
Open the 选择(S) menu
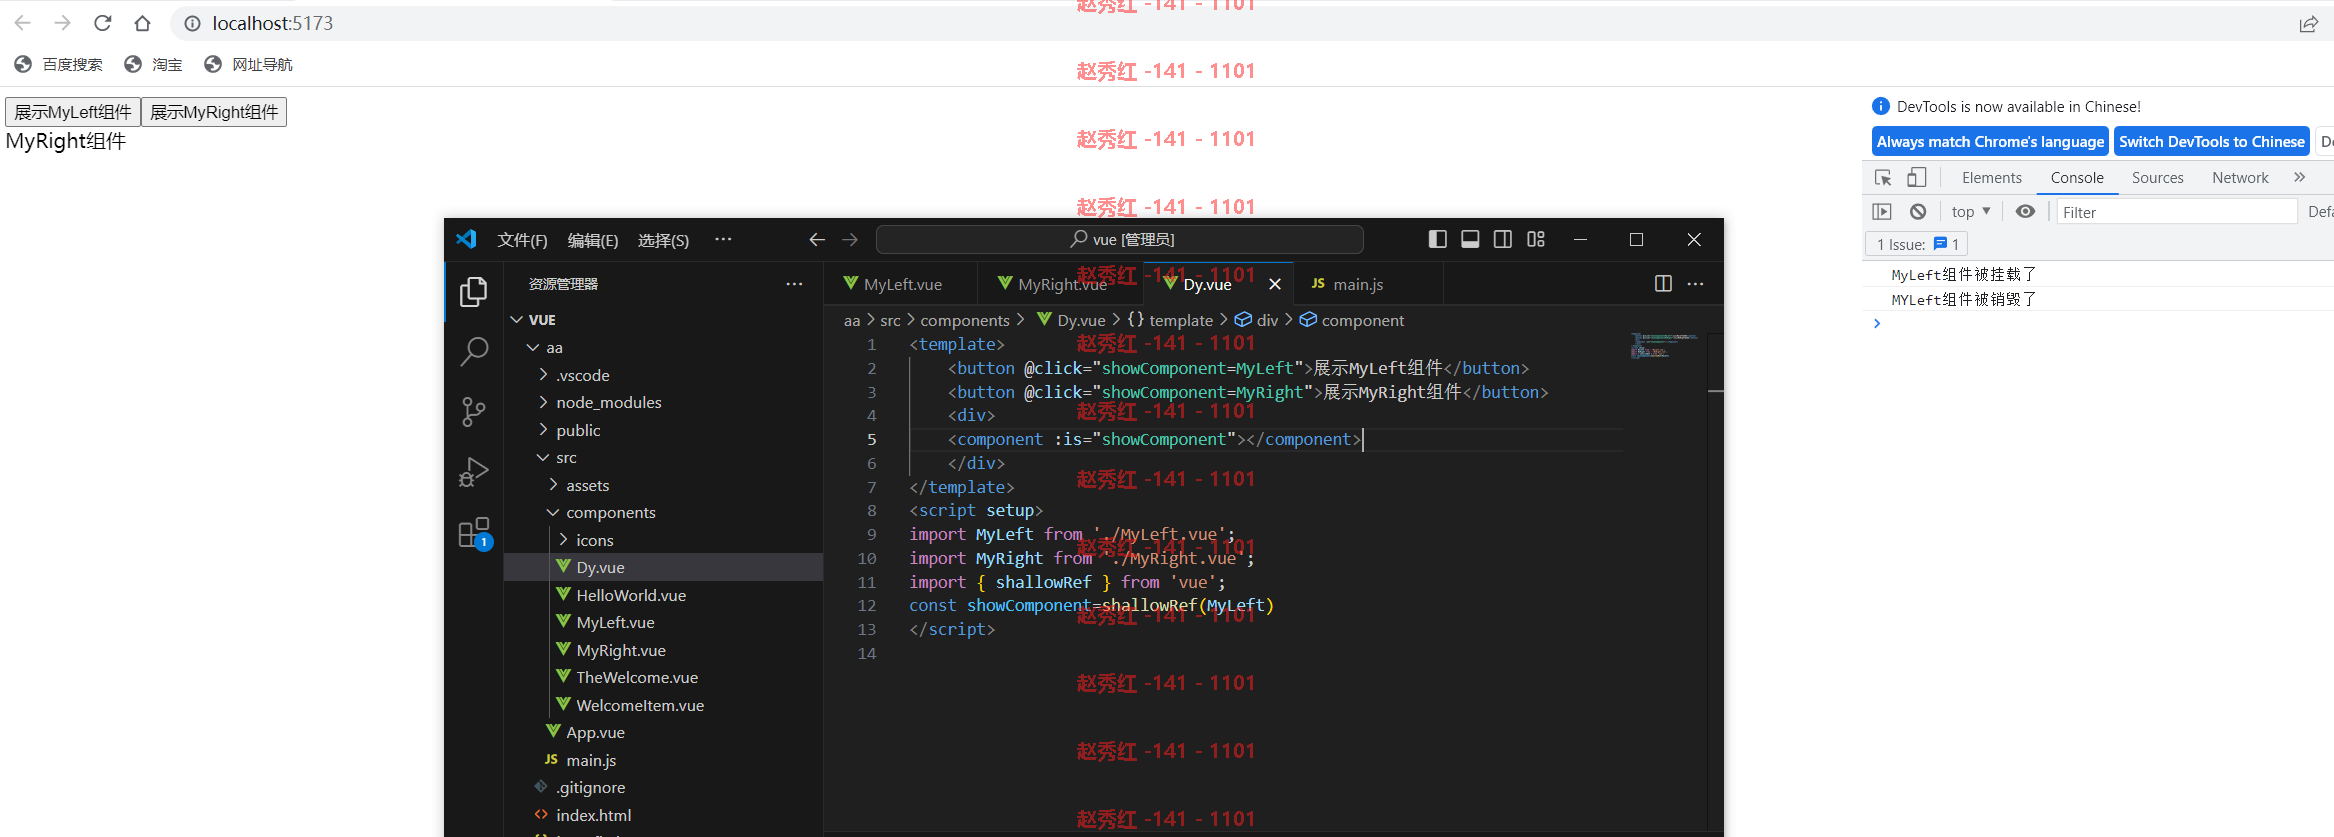point(663,240)
